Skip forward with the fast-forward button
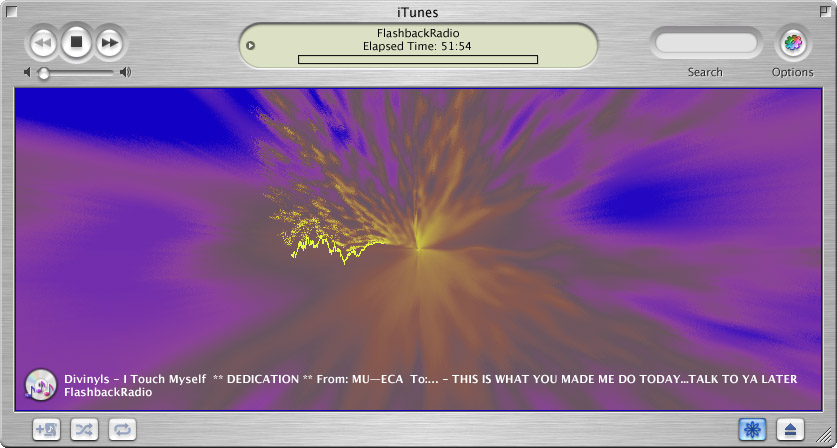 coord(110,43)
